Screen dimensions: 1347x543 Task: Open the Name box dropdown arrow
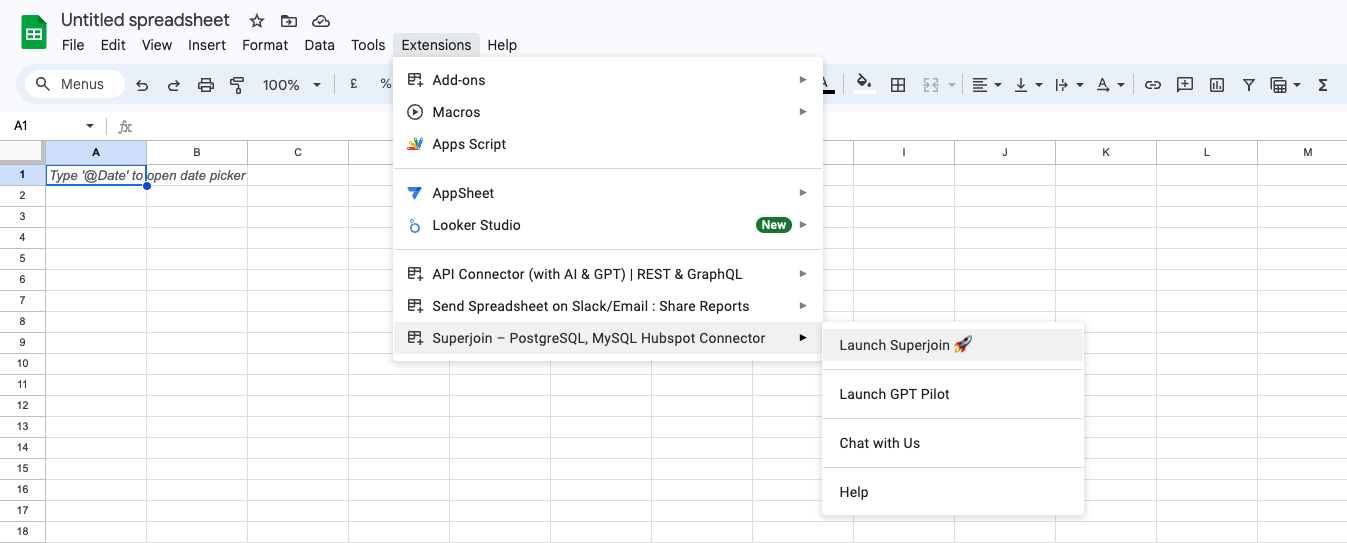pos(90,126)
